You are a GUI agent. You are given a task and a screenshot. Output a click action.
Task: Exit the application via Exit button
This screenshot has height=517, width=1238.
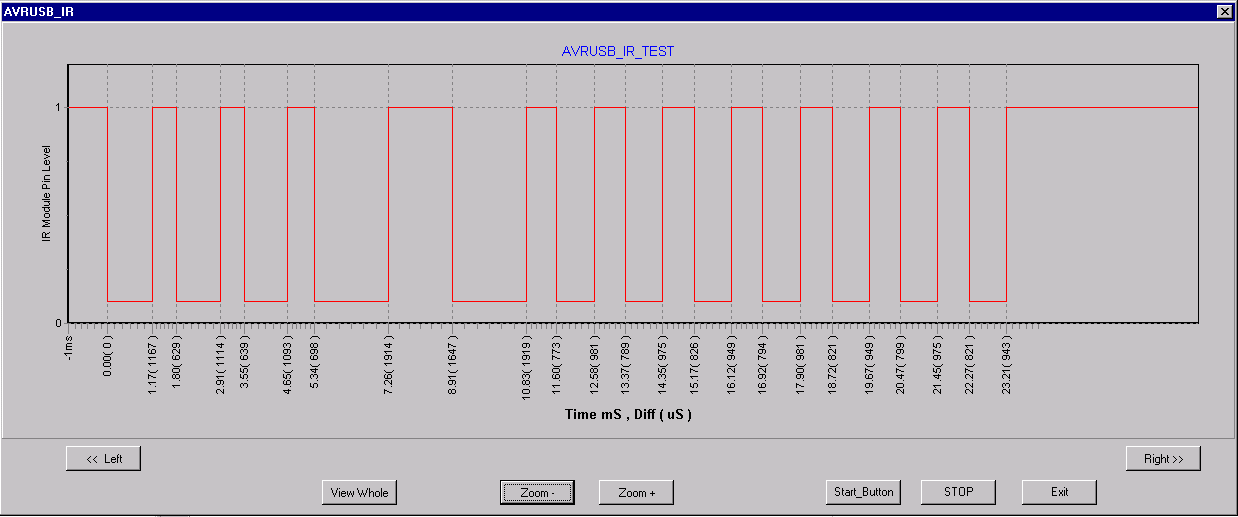click(x=1059, y=492)
